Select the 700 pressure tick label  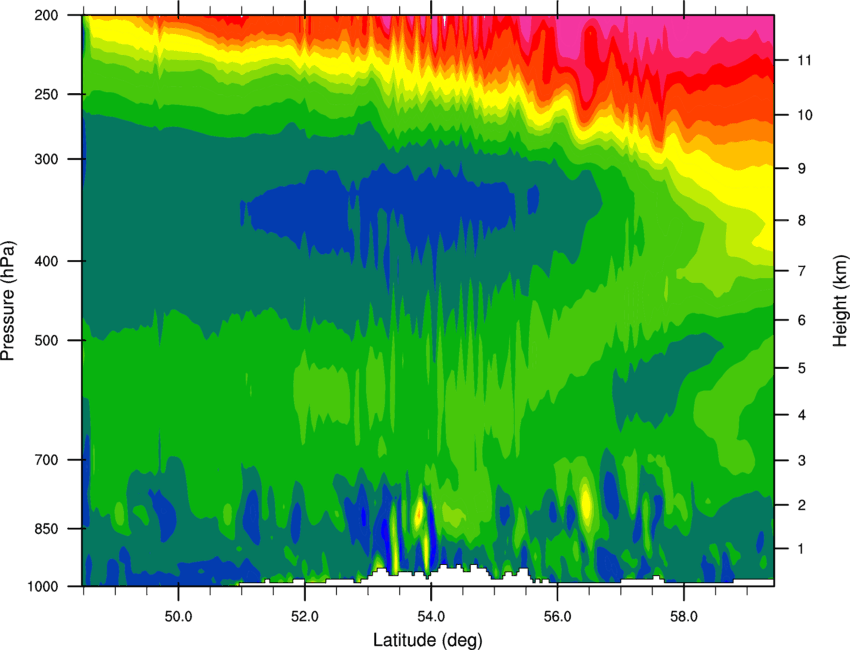(x=47, y=460)
